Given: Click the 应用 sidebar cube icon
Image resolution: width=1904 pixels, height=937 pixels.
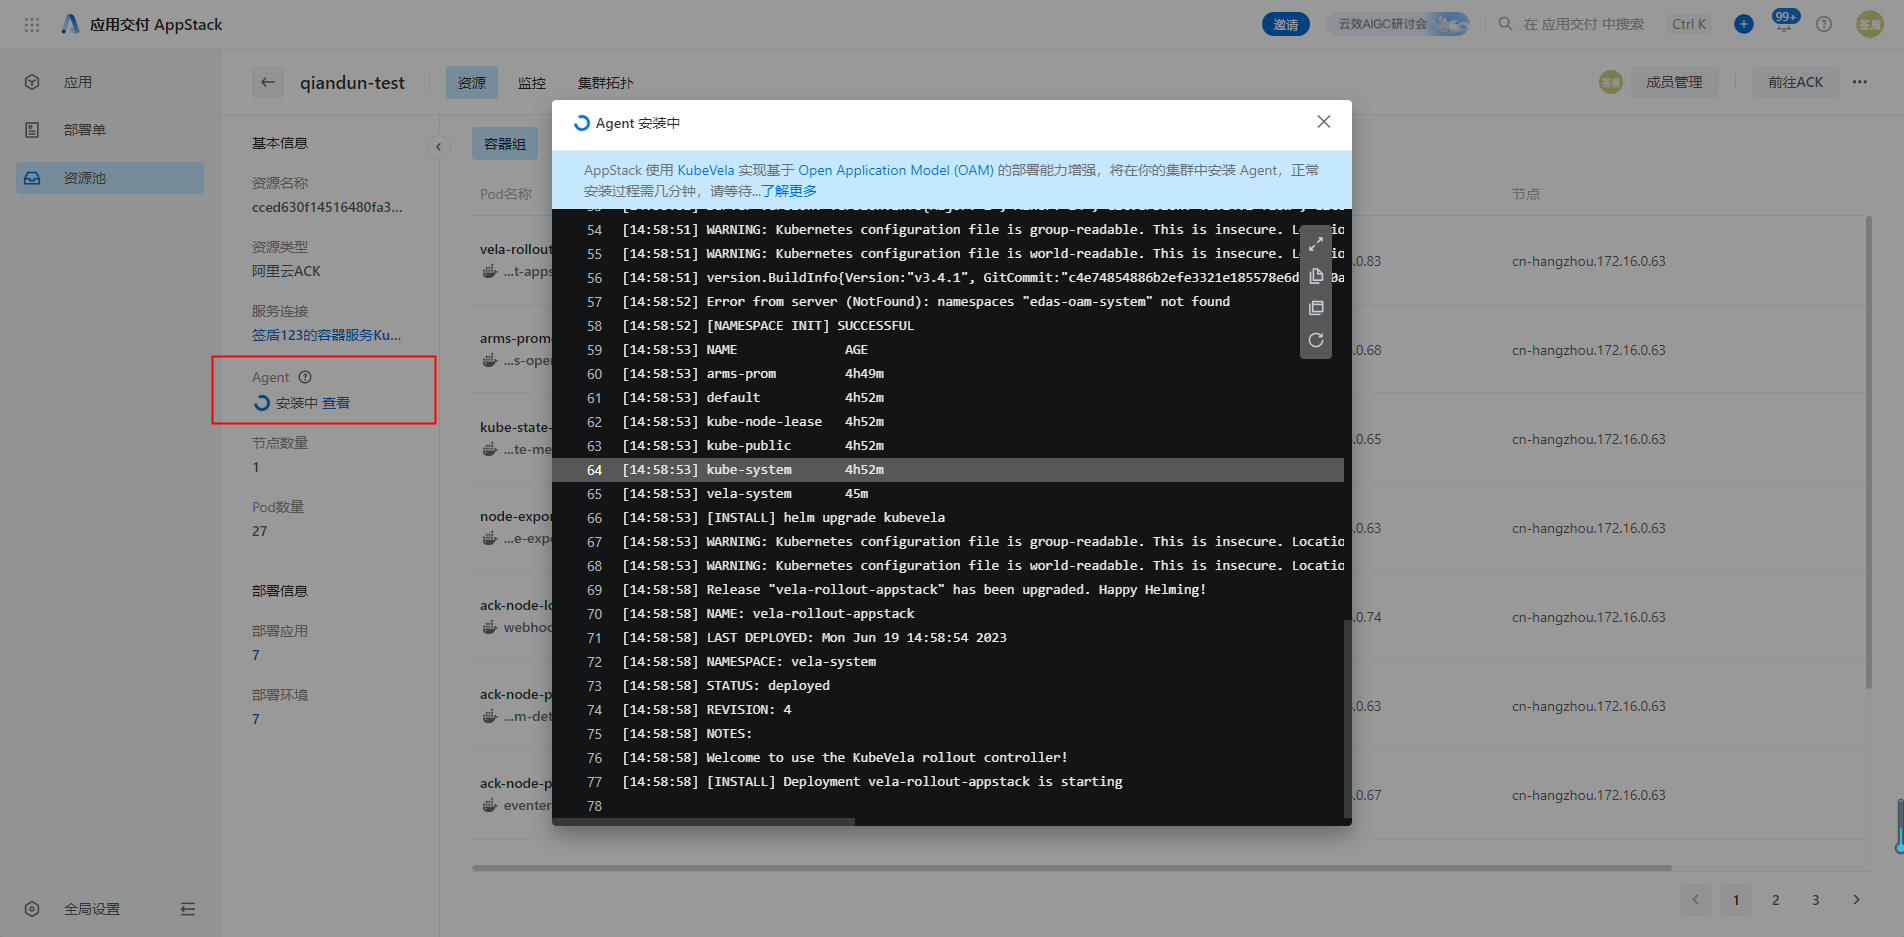Looking at the screenshot, I should 32,82.
